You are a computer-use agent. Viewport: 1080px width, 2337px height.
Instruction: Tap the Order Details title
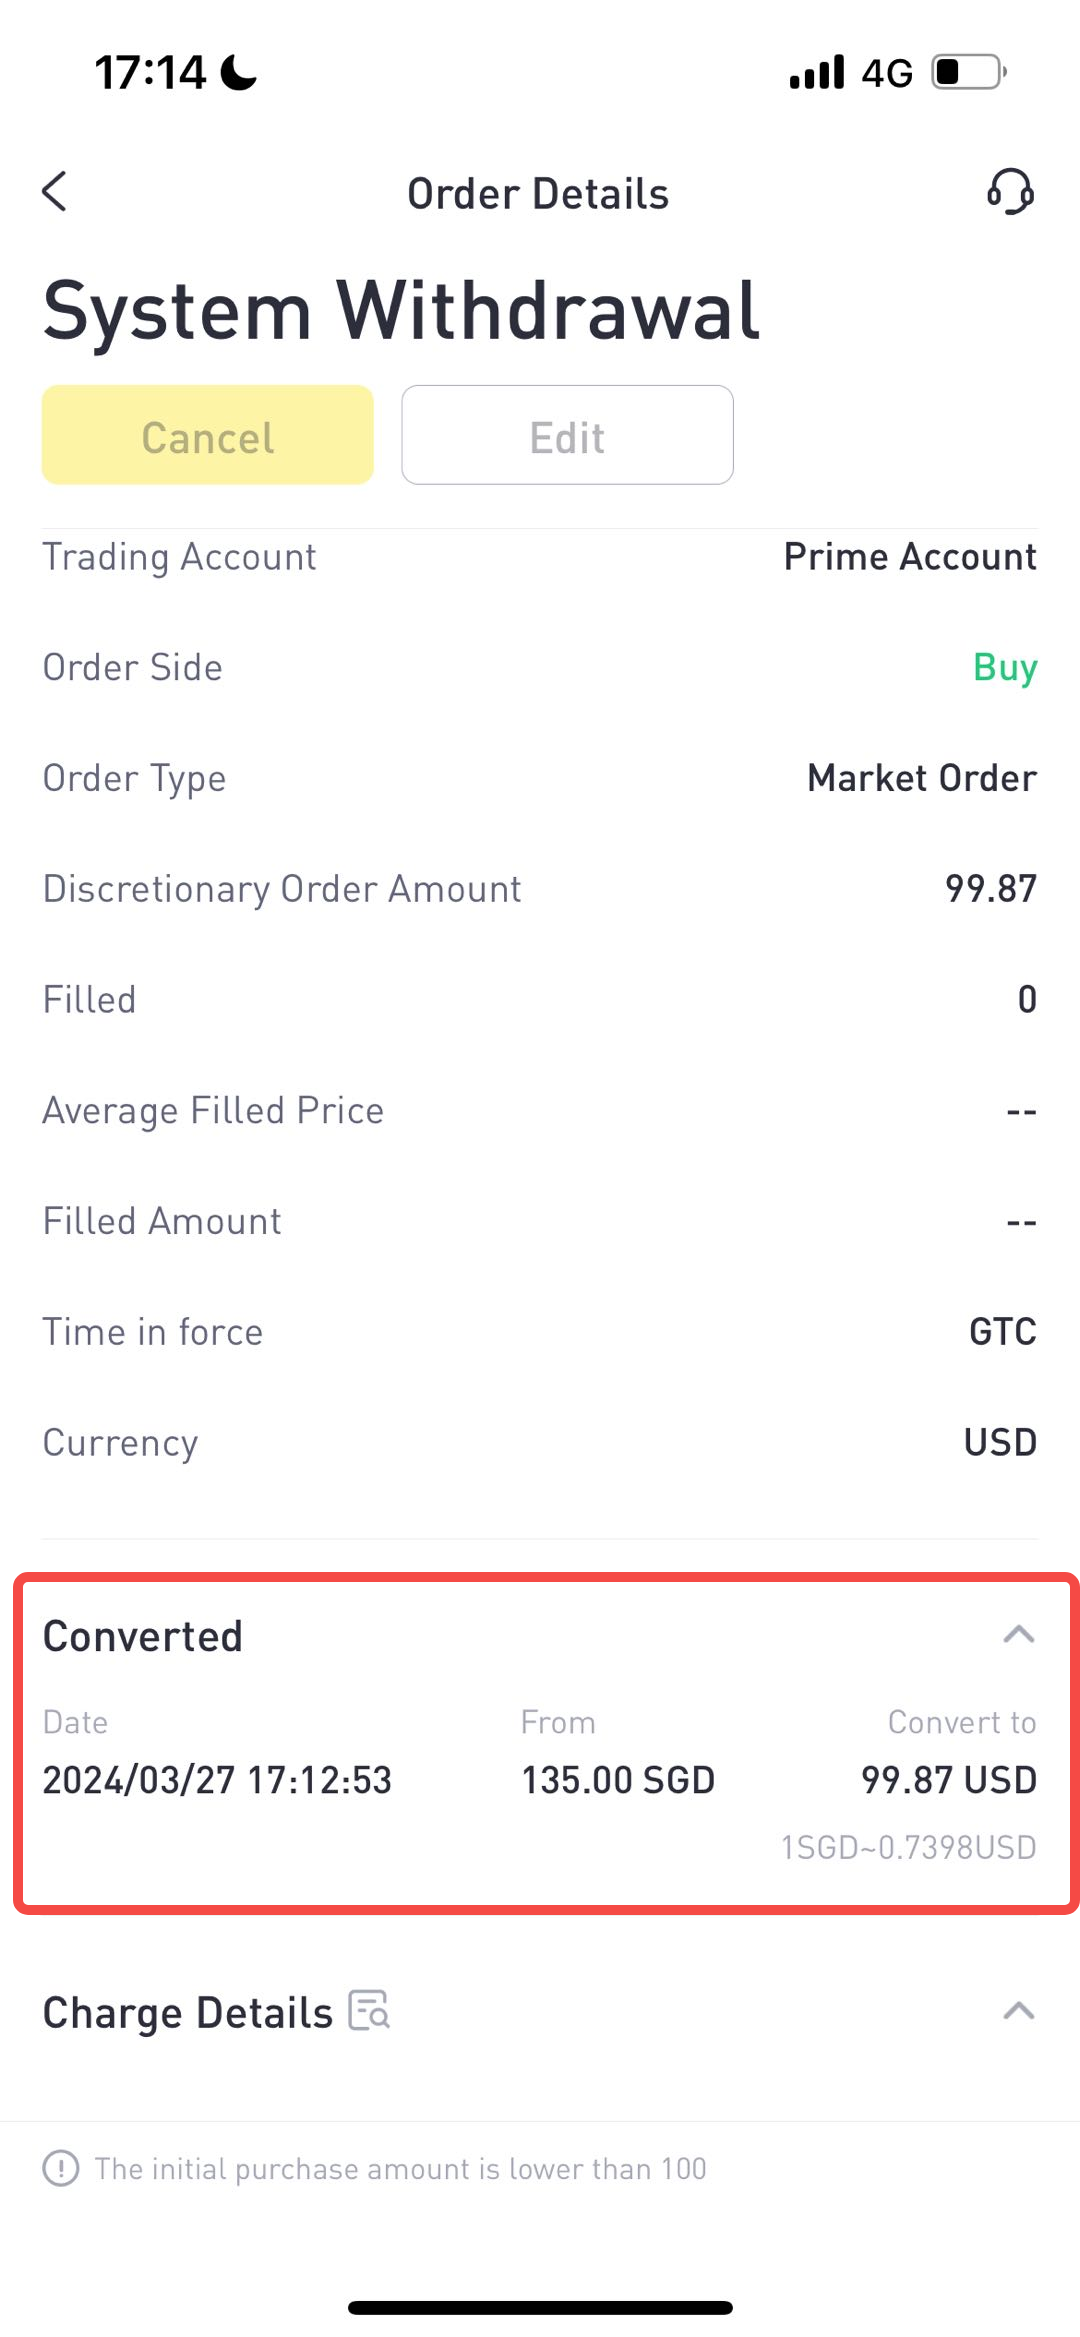coord(538,193)
